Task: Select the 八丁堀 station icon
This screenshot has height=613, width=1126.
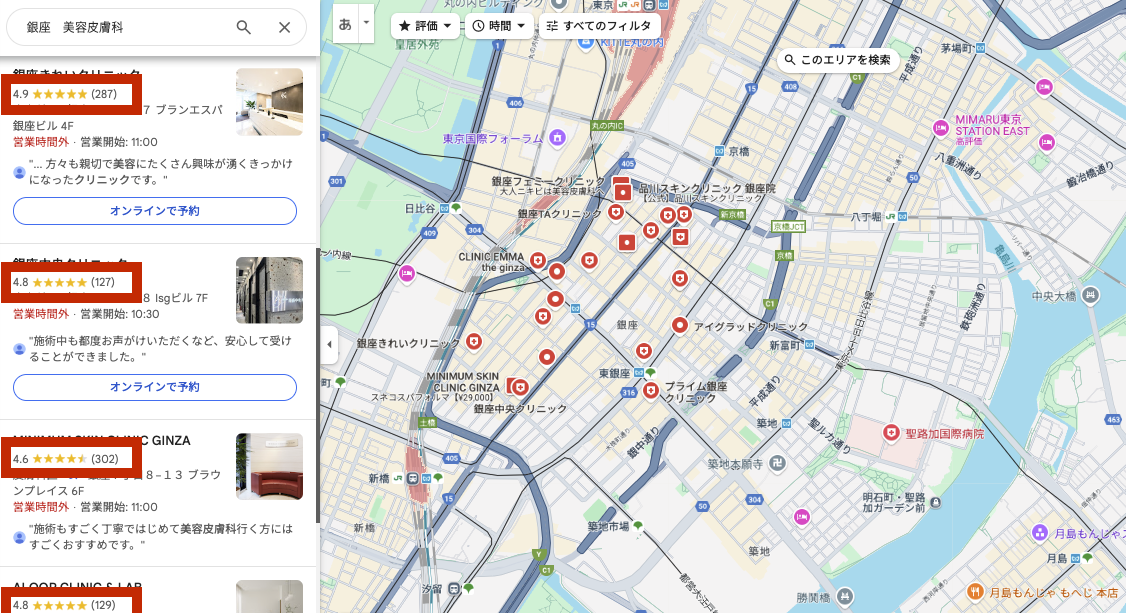Action: coord(902,216)
